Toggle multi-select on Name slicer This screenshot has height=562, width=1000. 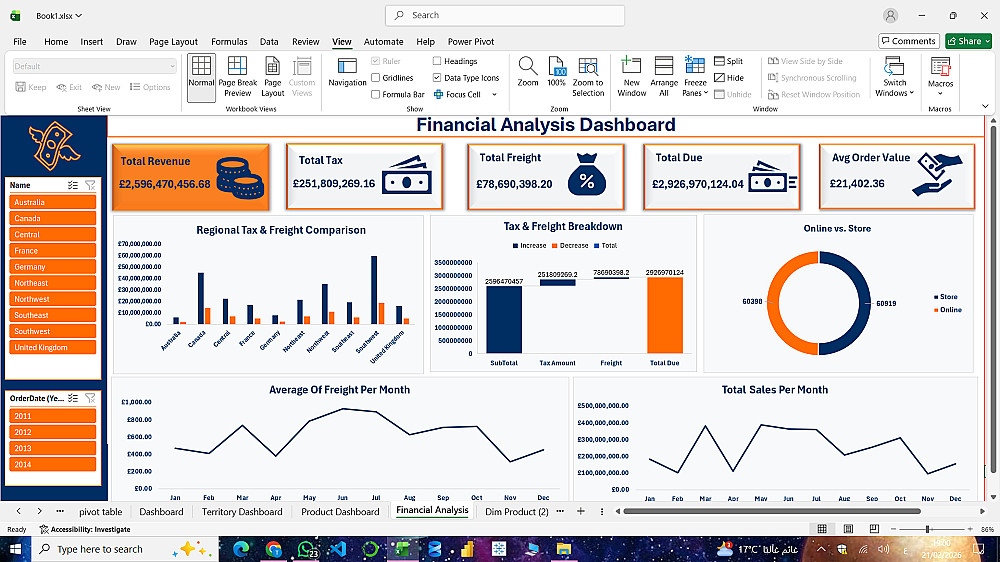pyautogui.click(x=73, y=185)
